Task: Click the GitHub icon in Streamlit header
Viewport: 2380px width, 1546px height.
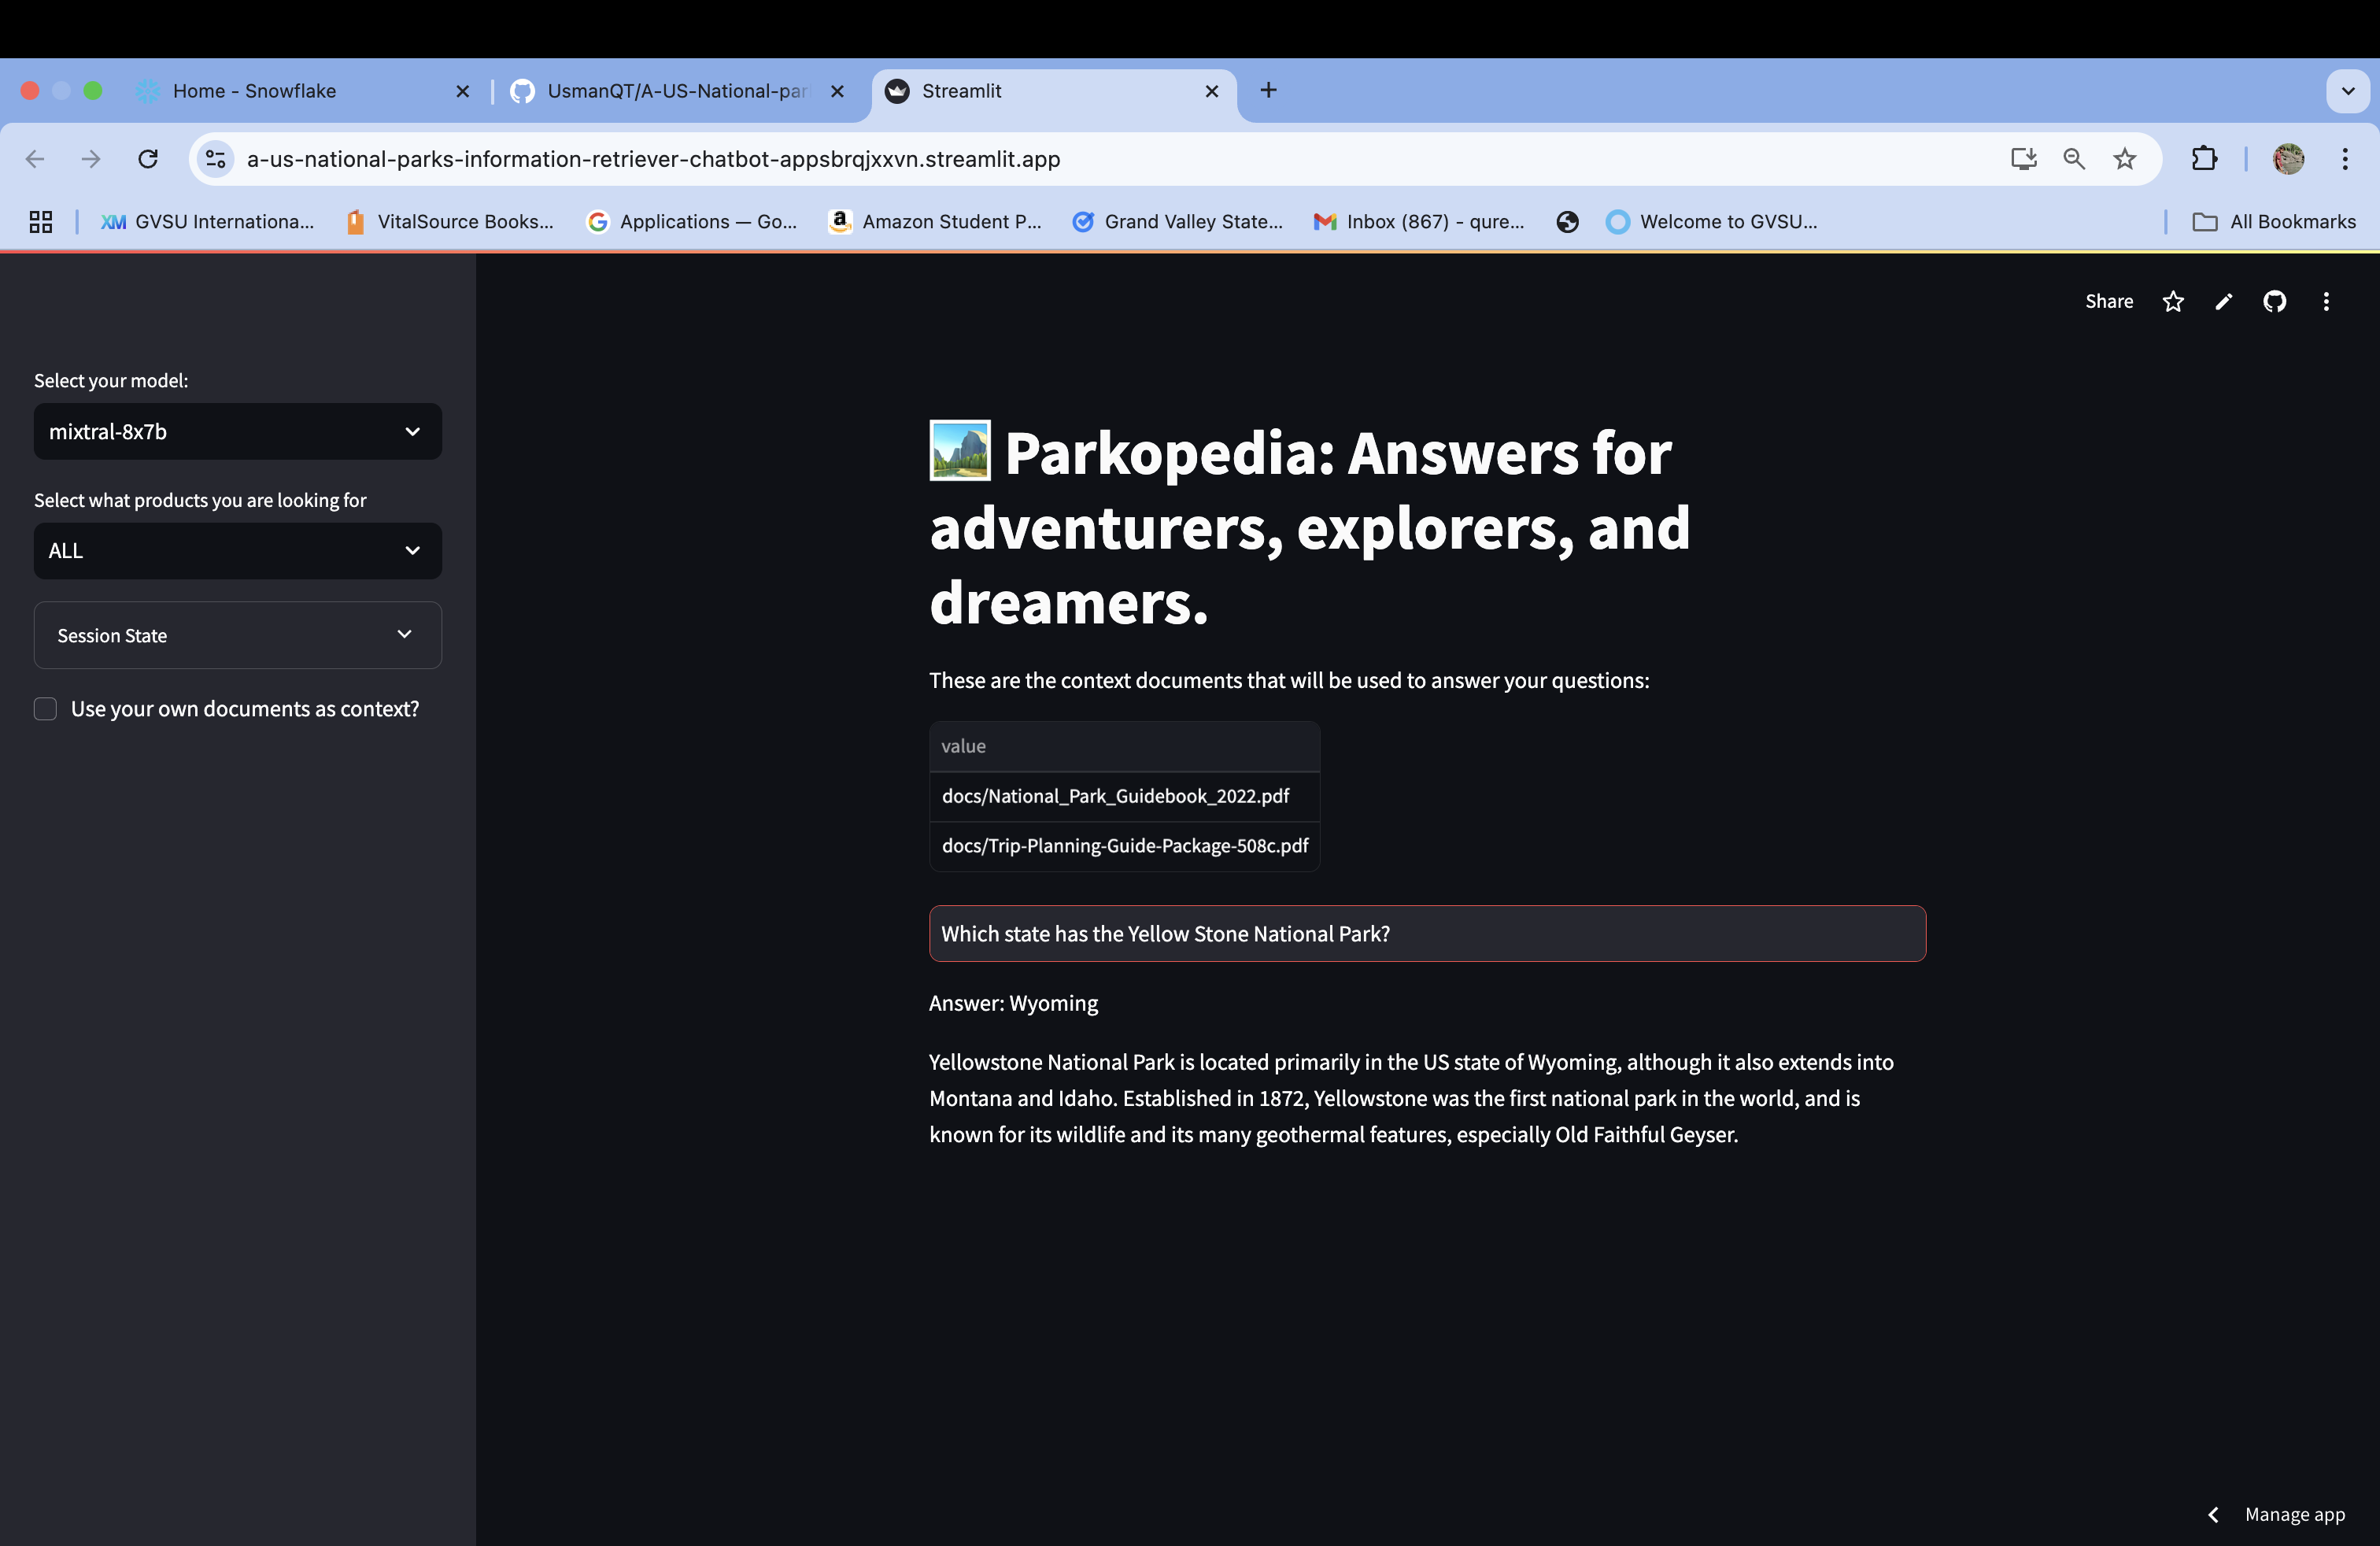Action: (x=2274, y=301)
